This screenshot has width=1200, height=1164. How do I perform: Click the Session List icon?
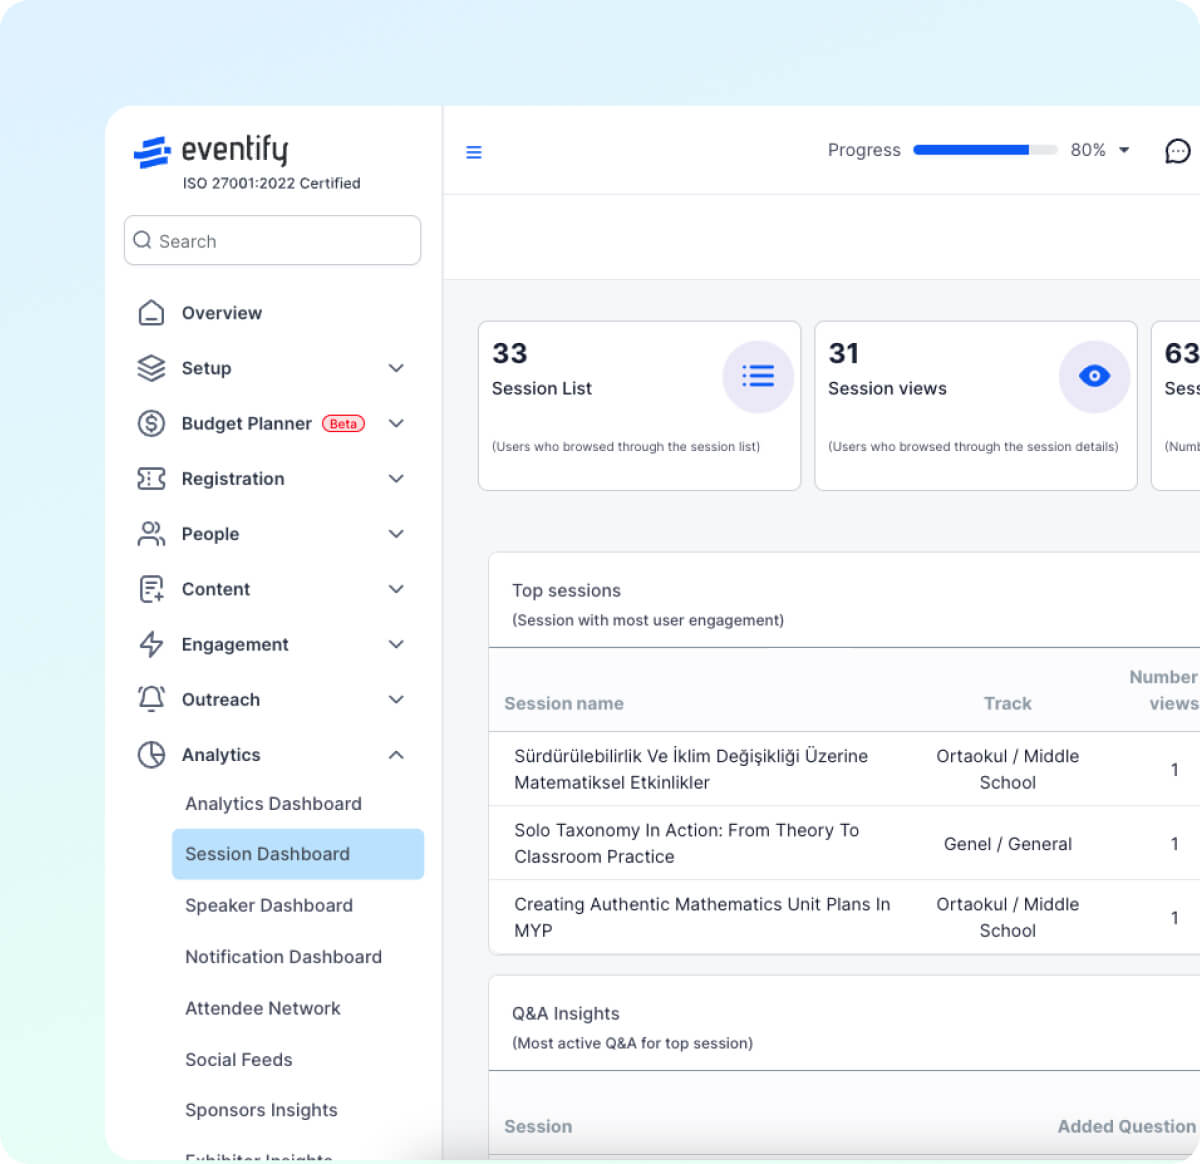click(758, 376)
